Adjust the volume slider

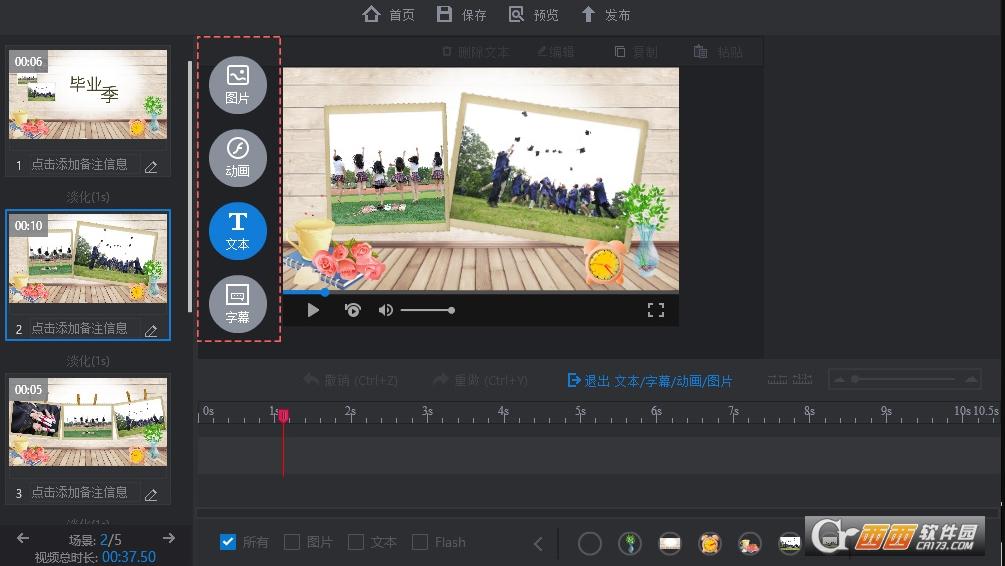(x=428, y=310)
